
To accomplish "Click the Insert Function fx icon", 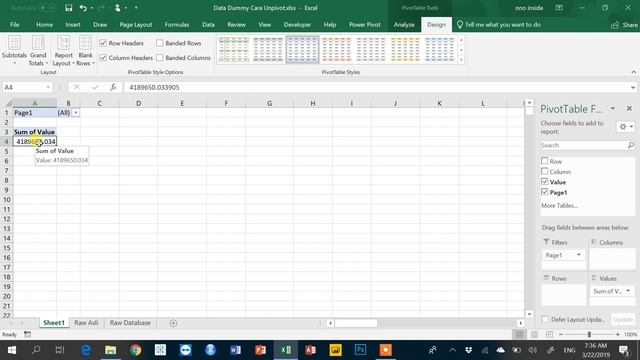I will [113, 87].
